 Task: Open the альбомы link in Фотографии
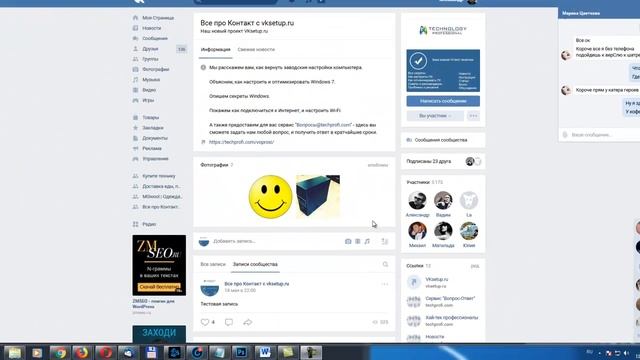pyautogui.click(x=378, y=165)
